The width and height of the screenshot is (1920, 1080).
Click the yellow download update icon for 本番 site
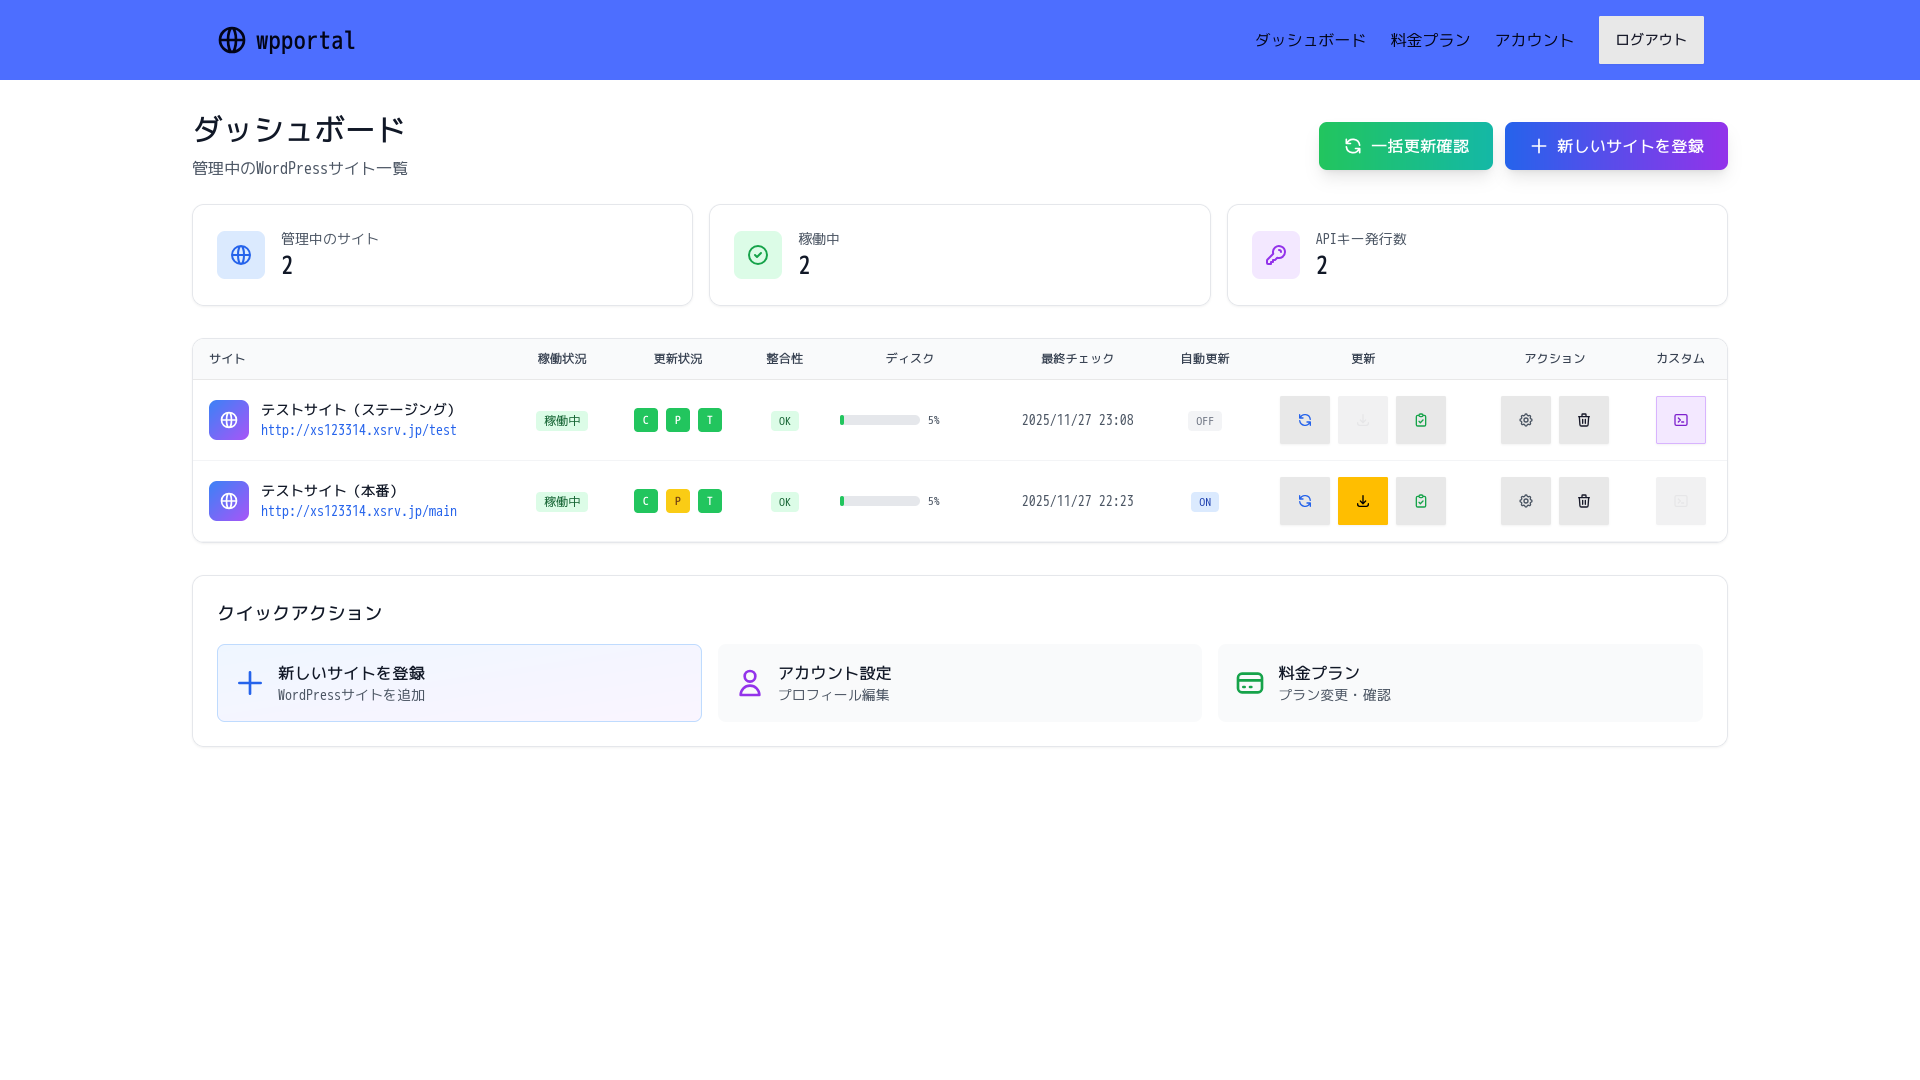(1362, 501)
